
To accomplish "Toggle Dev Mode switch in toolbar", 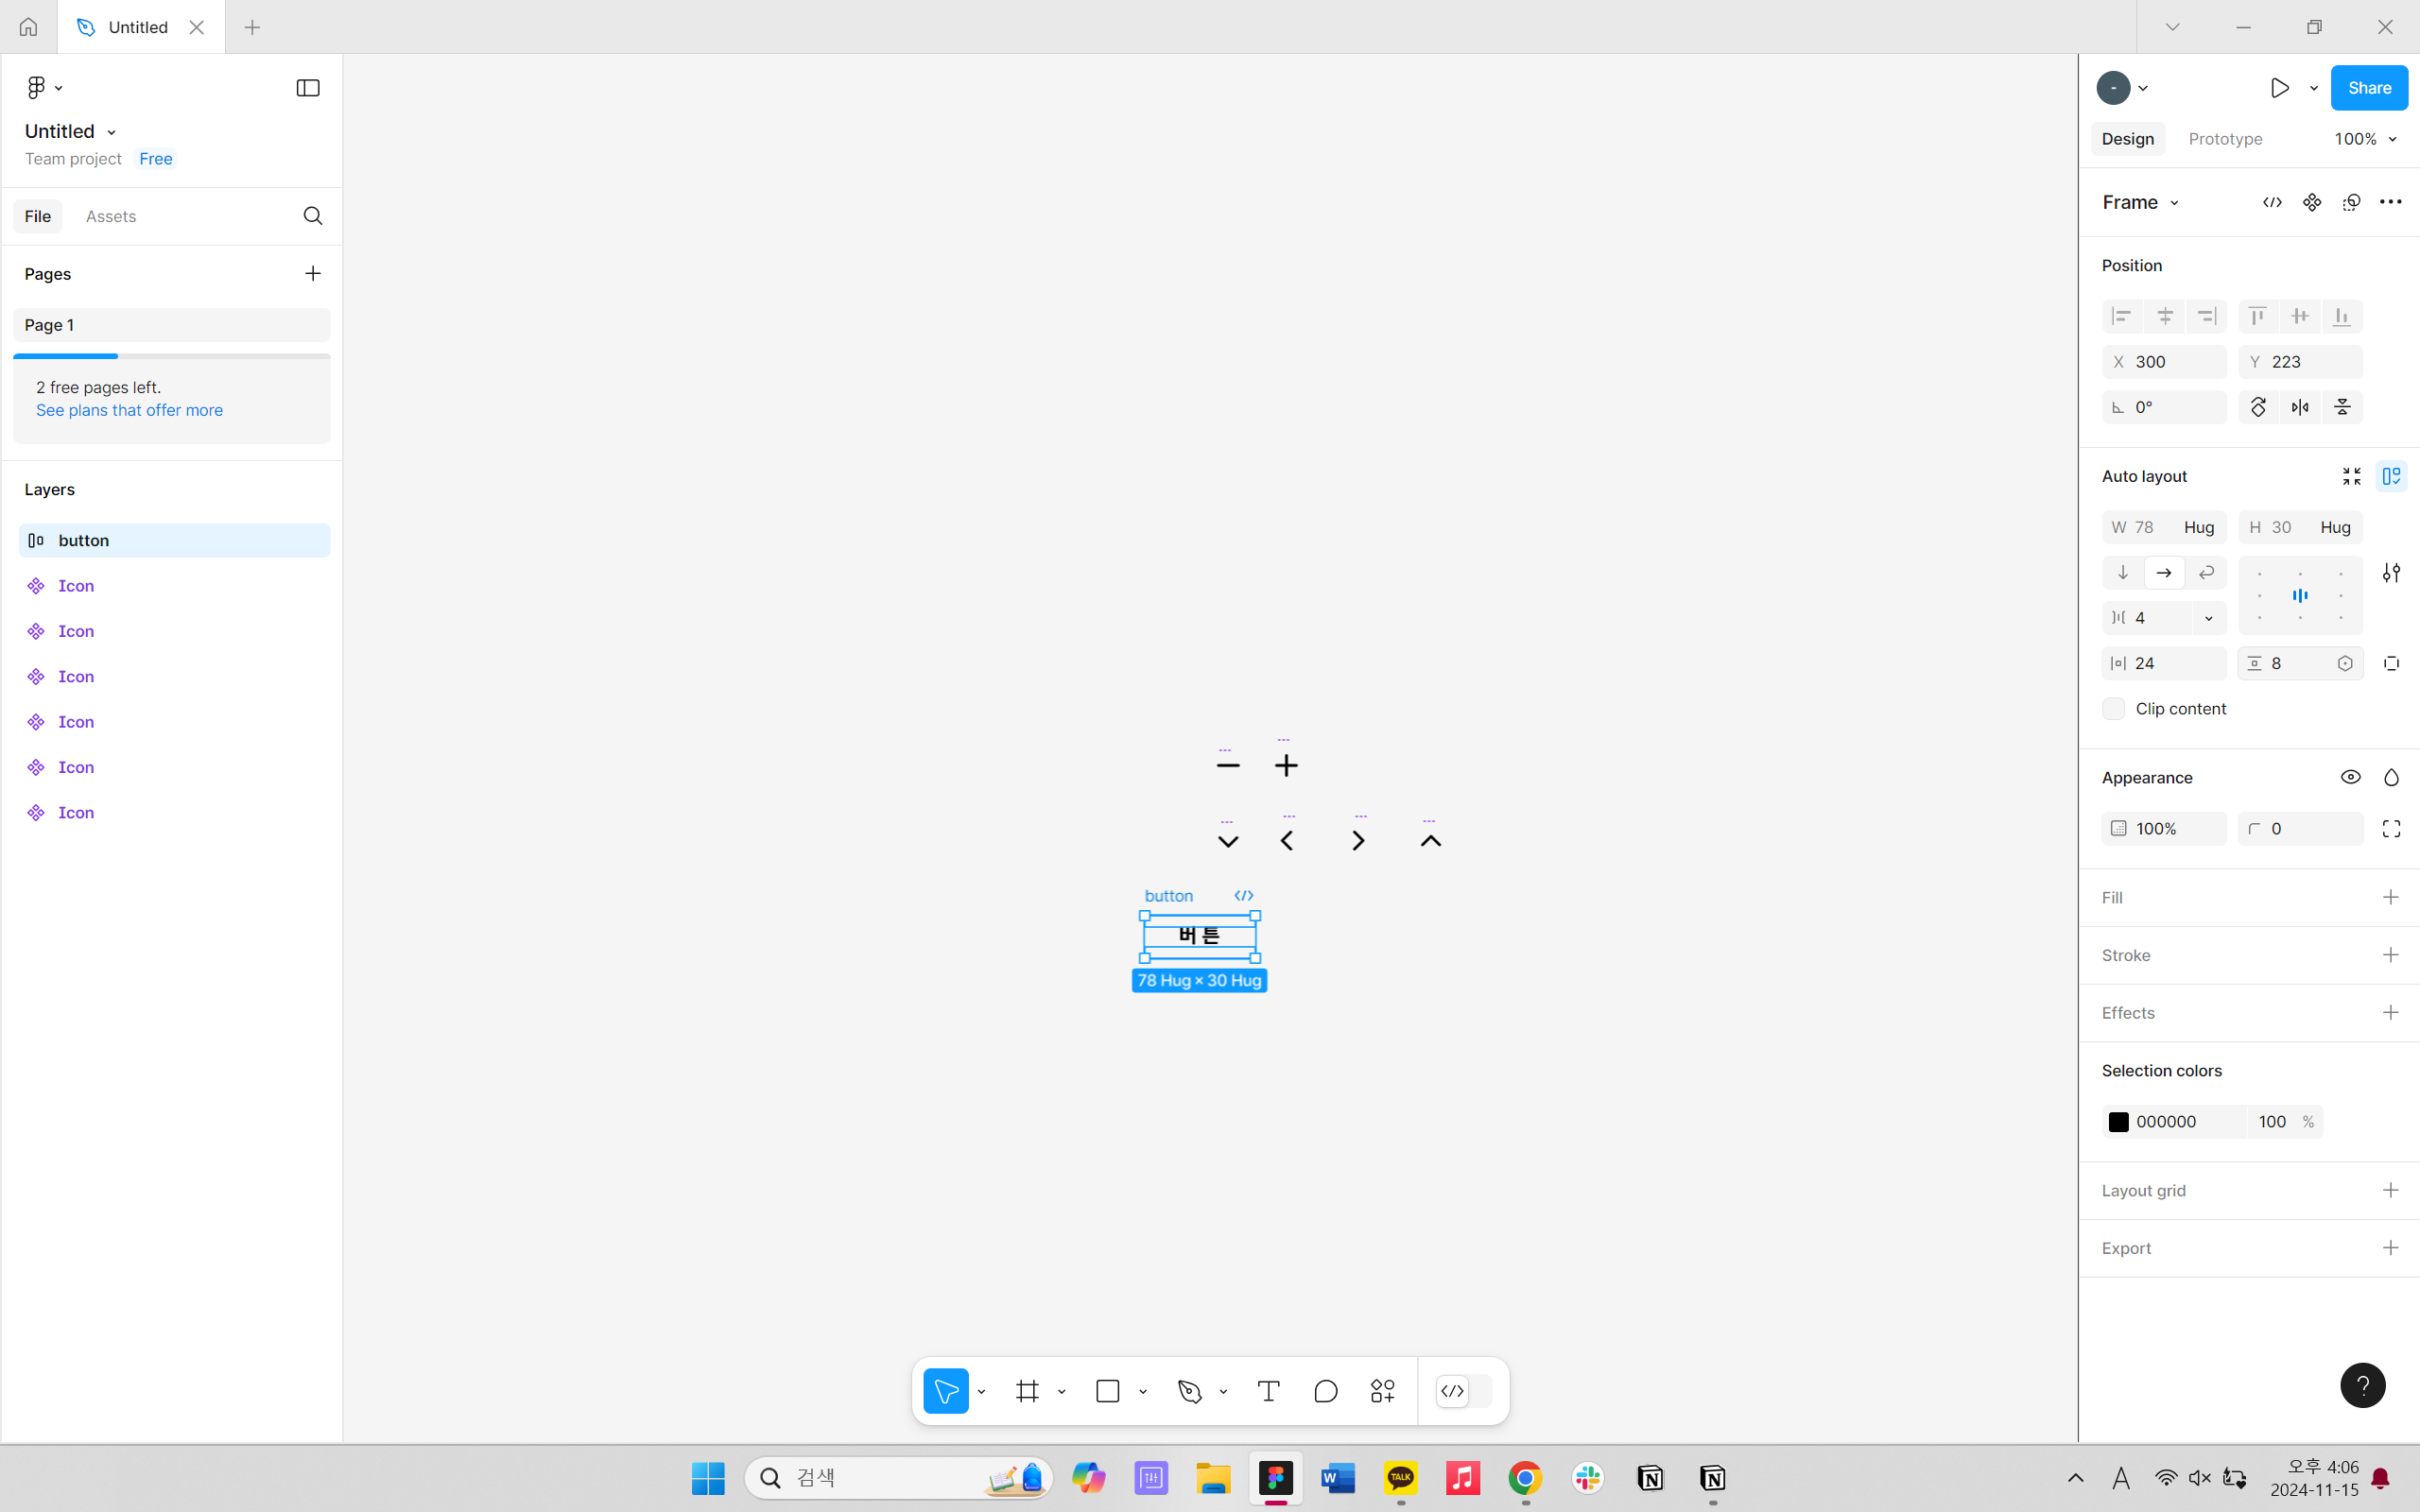I will coord(1464,1391).
